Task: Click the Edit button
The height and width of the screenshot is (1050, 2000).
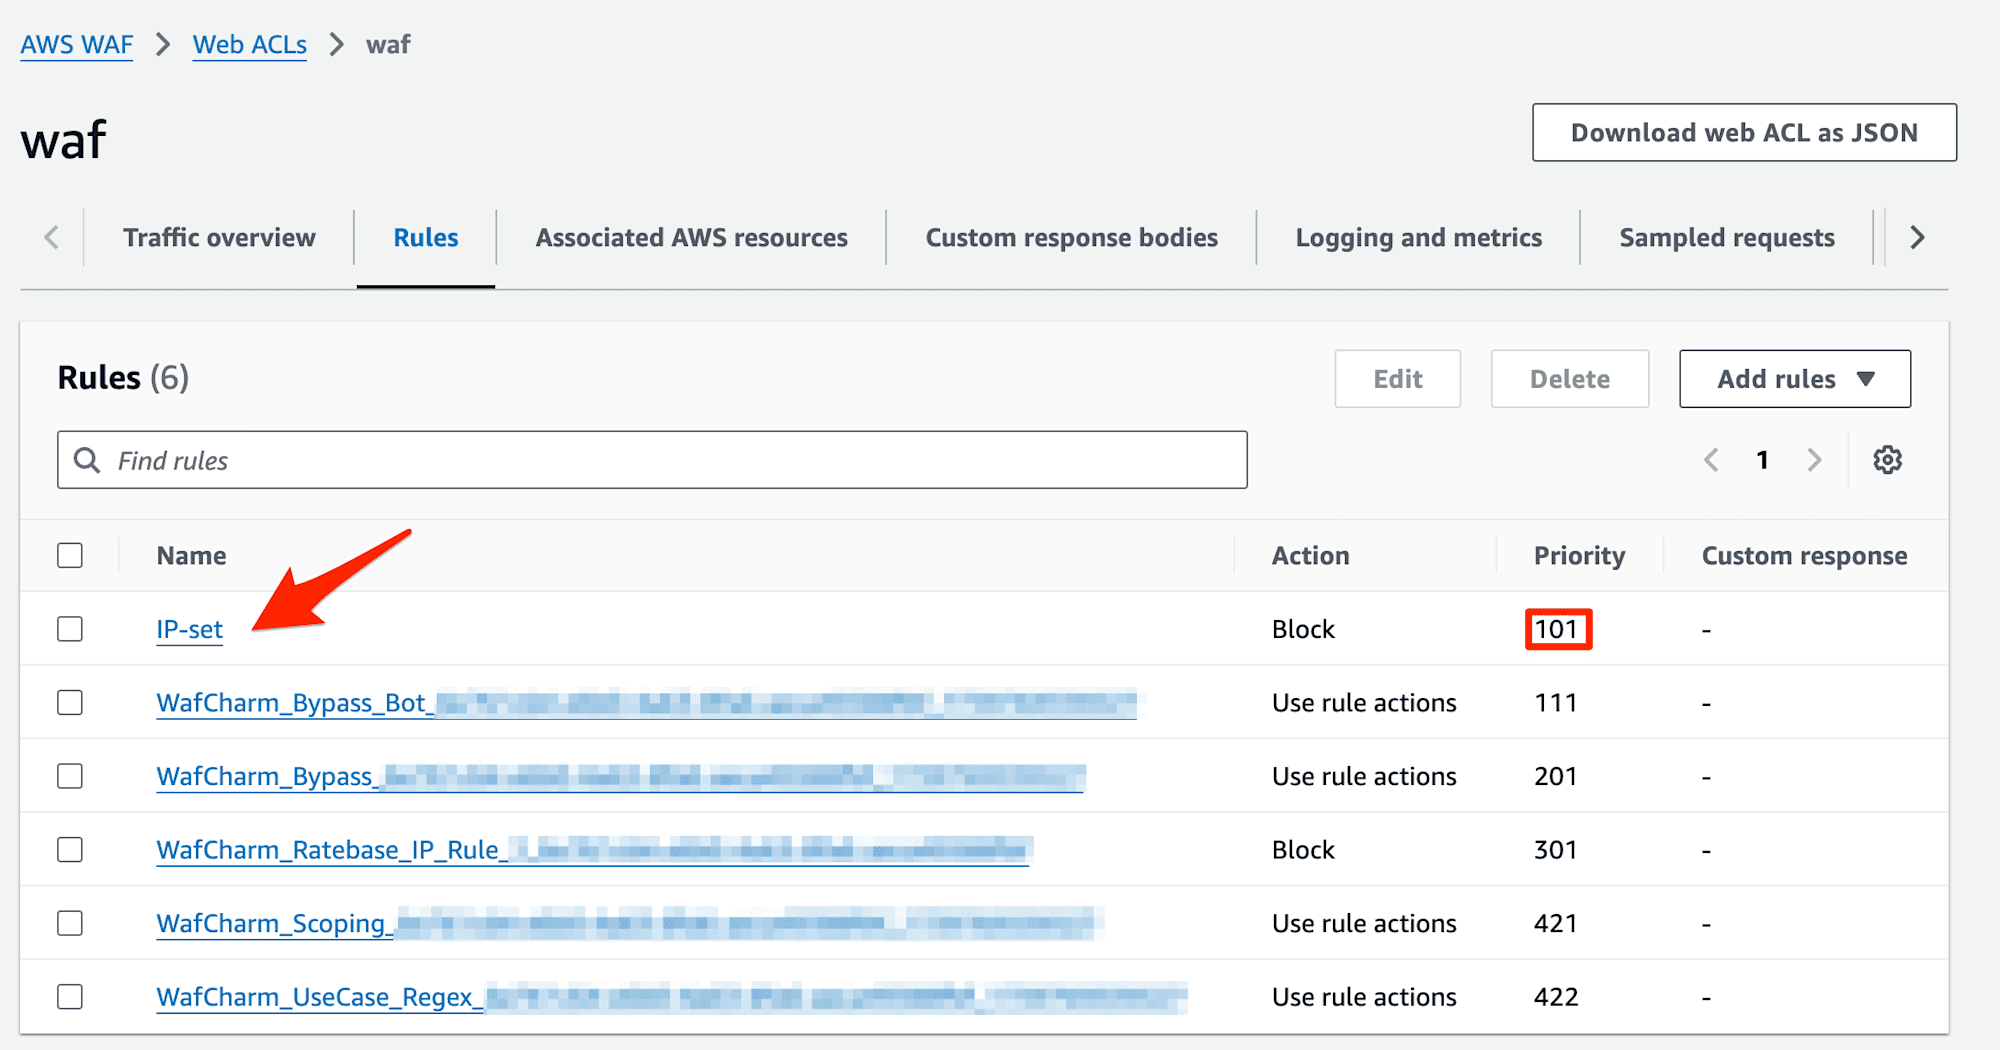Action: pos(1397,379)
